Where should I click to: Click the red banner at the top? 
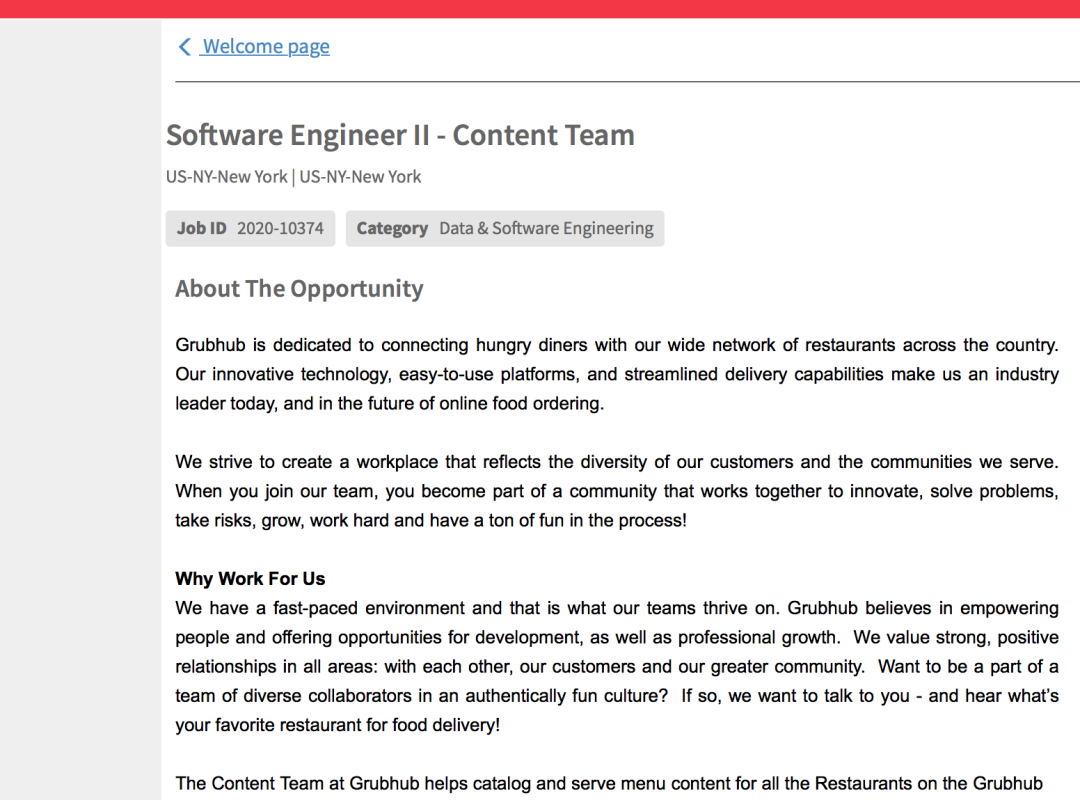(540, 8)
